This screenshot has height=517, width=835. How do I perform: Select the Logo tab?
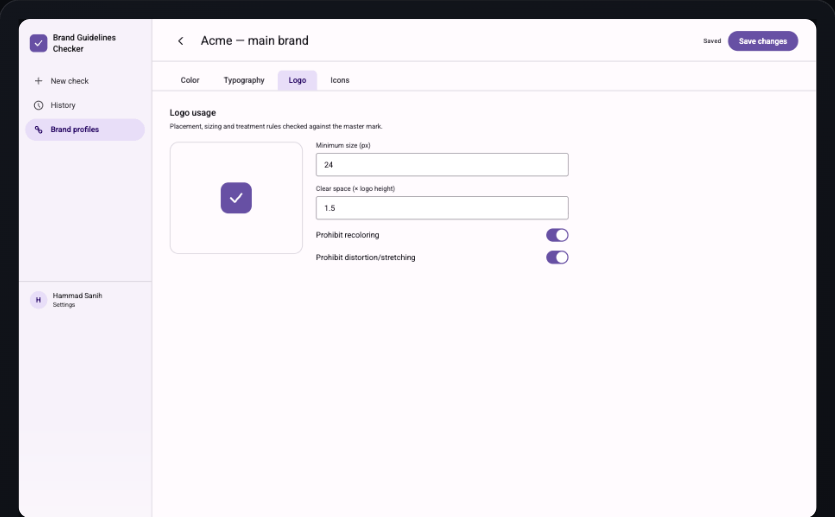pos(297,80)
